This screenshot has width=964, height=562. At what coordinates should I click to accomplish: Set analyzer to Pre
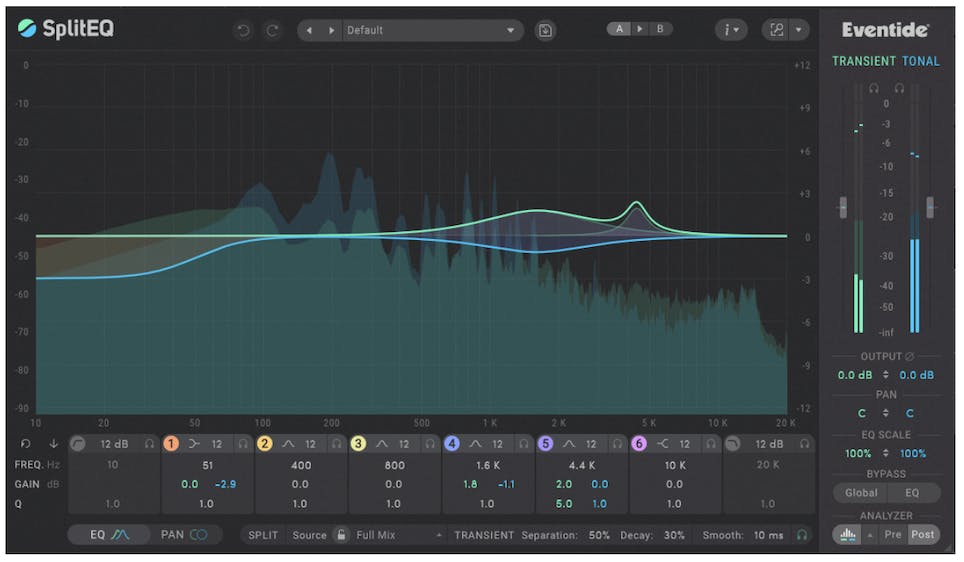coord(892,535)
